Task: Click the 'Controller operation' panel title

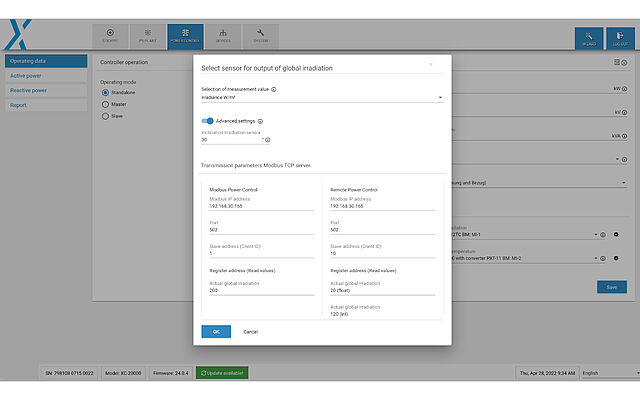Action: click(124, 62)
